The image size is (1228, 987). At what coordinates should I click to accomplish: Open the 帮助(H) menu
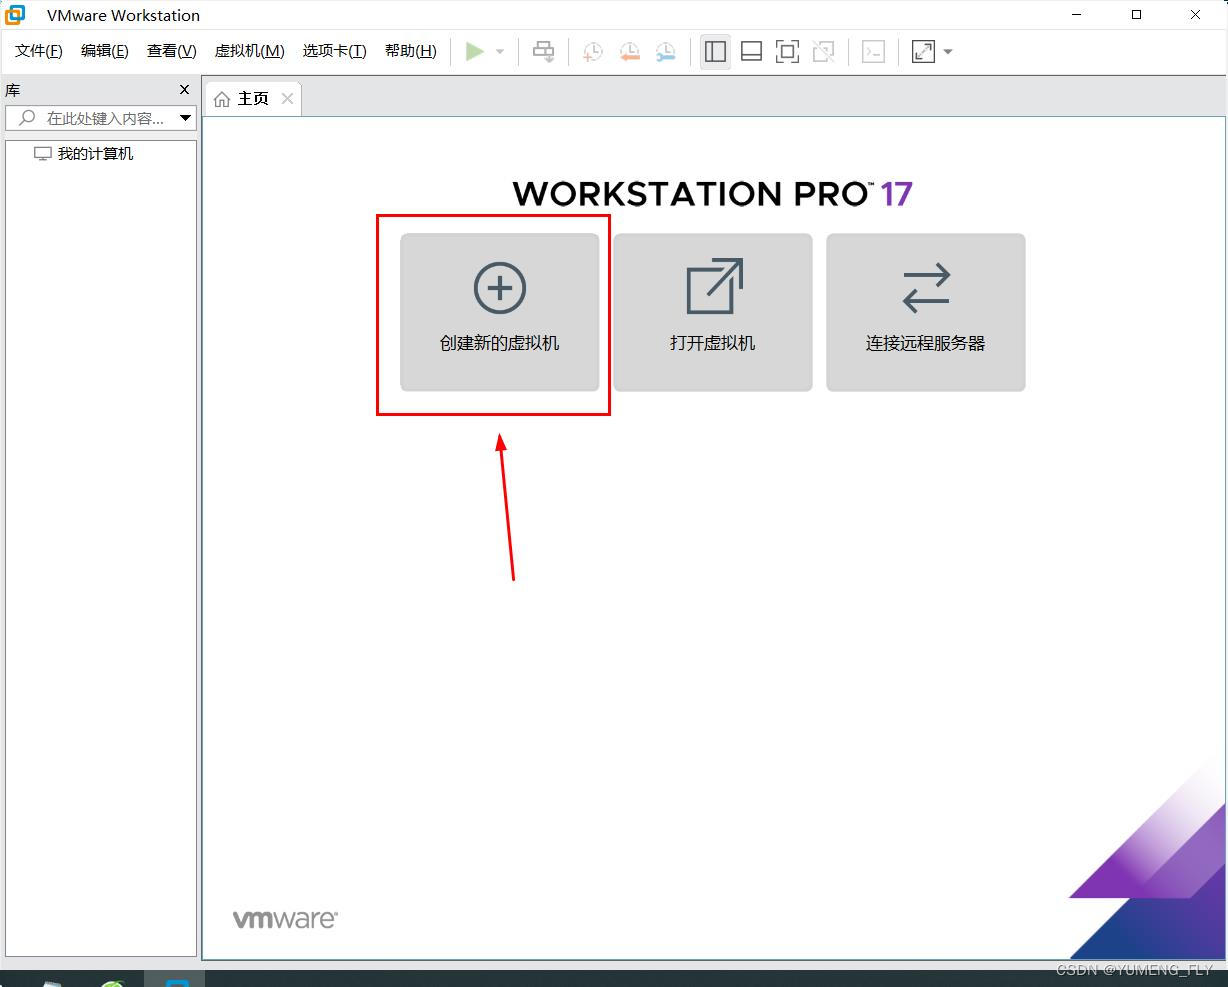[x=411, y=51]
